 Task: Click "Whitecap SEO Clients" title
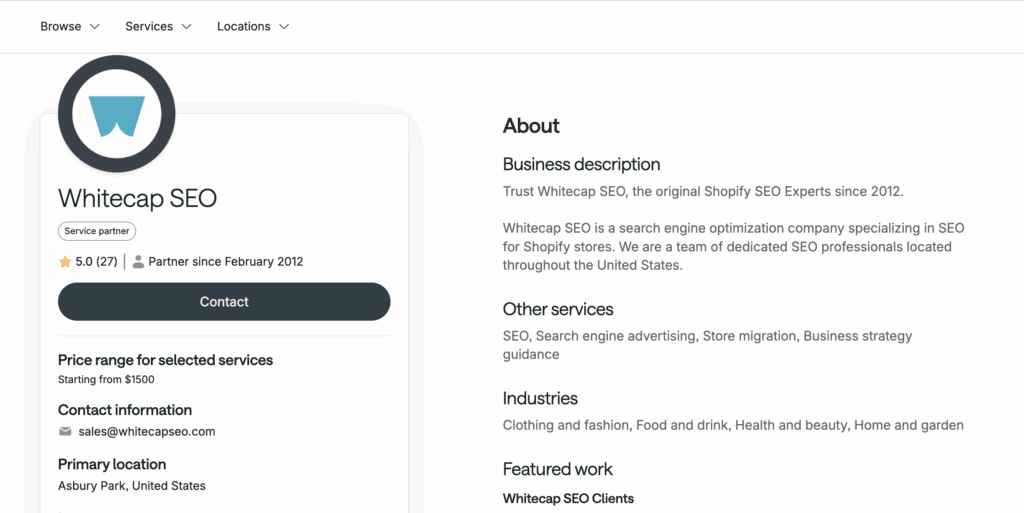coord(568,499)
